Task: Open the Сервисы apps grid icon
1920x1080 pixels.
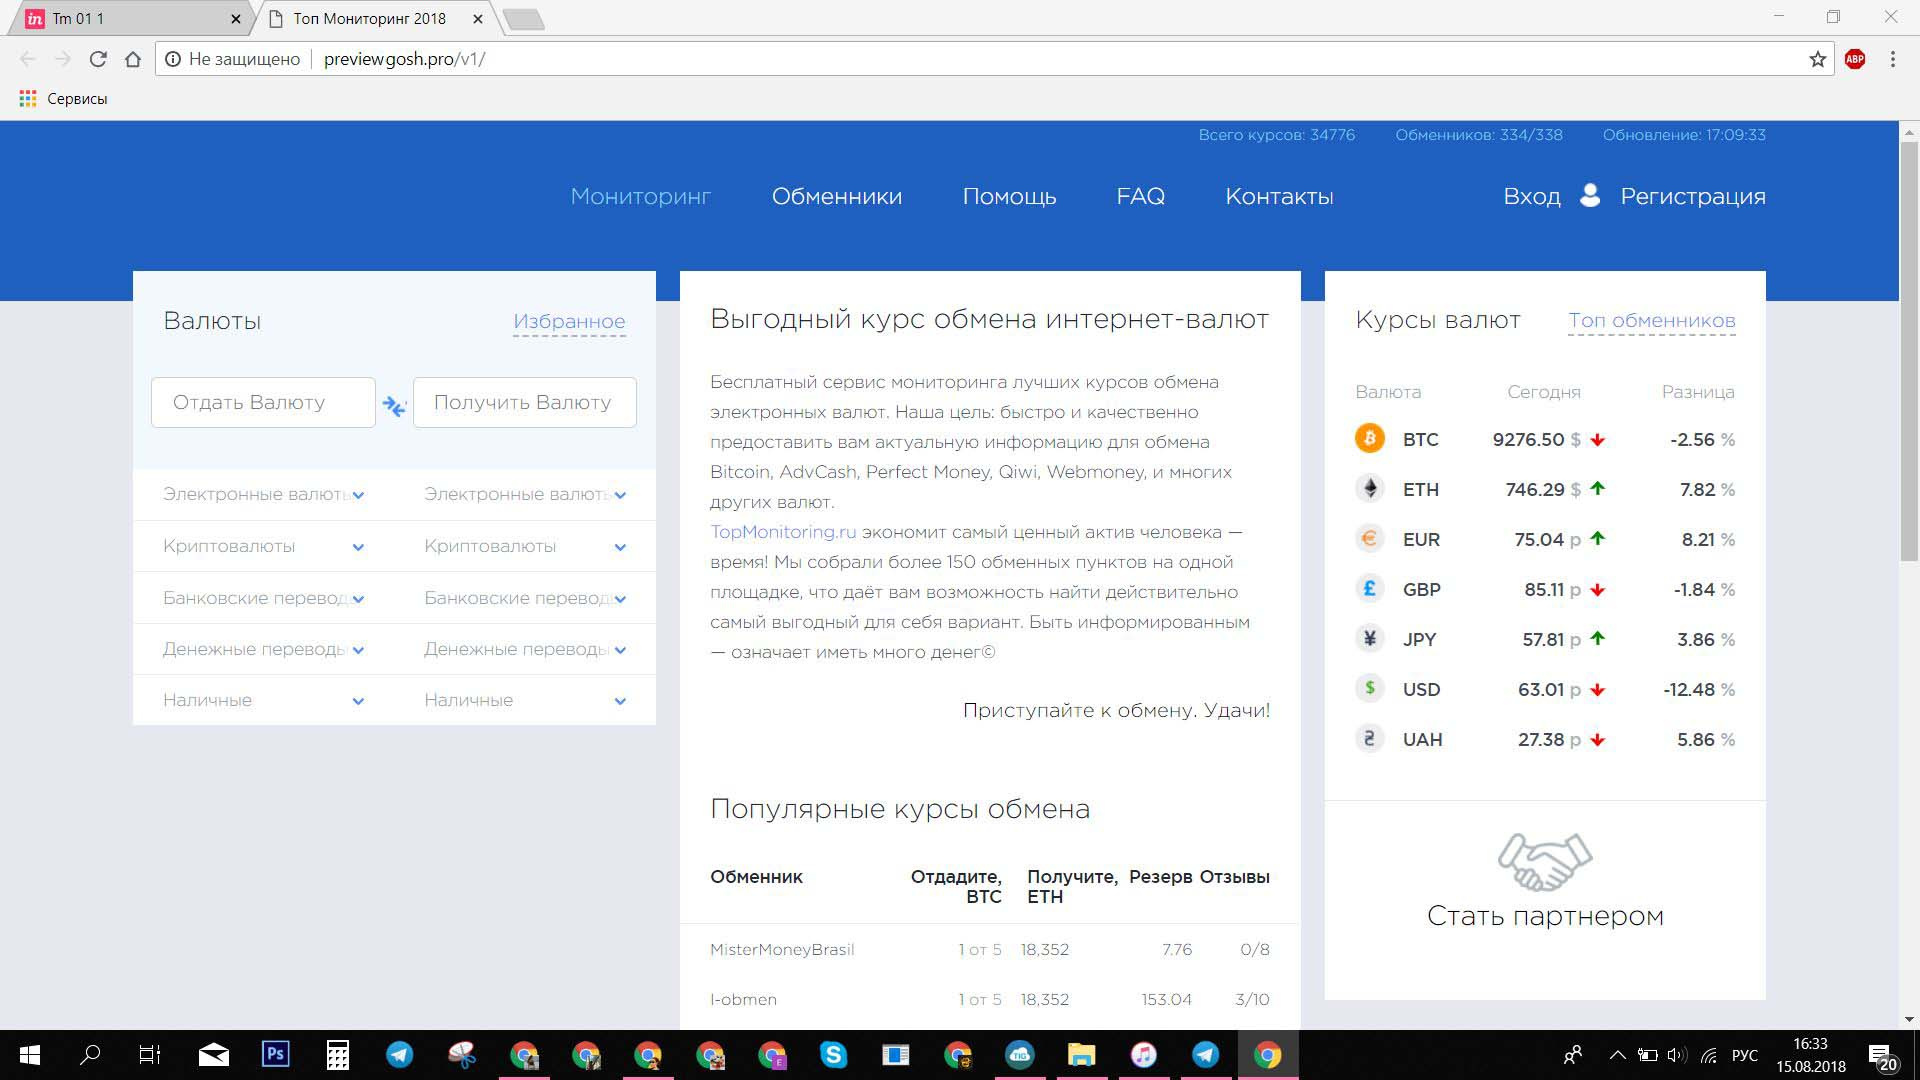Action: (x=28, y=98)
